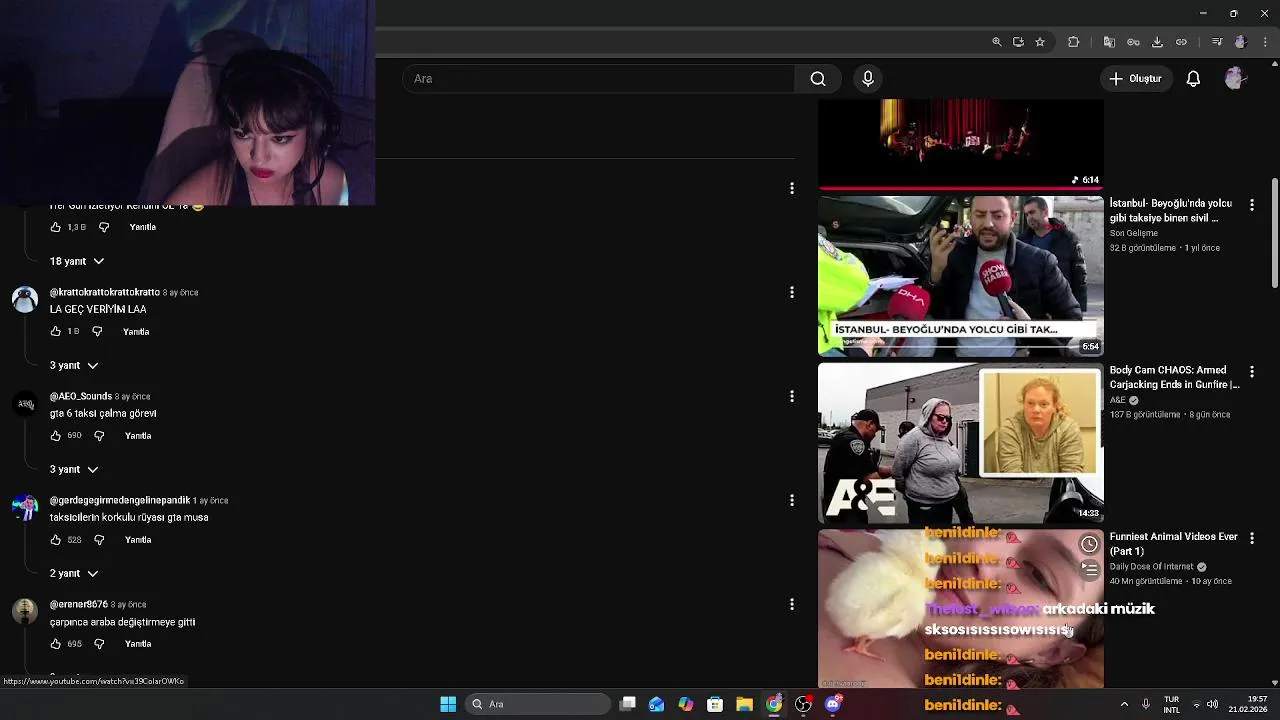Open the 6:14 music video thumbnail
1280x720 pixels.
click(961, 144)
